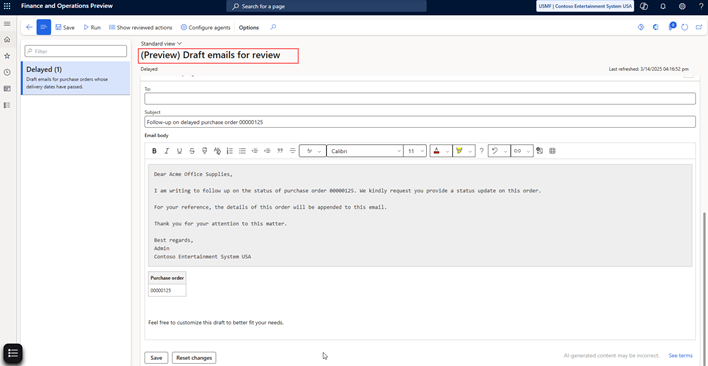
Task: Open the notifications bell
Action: pyautogui.click(x=663, y=6)
